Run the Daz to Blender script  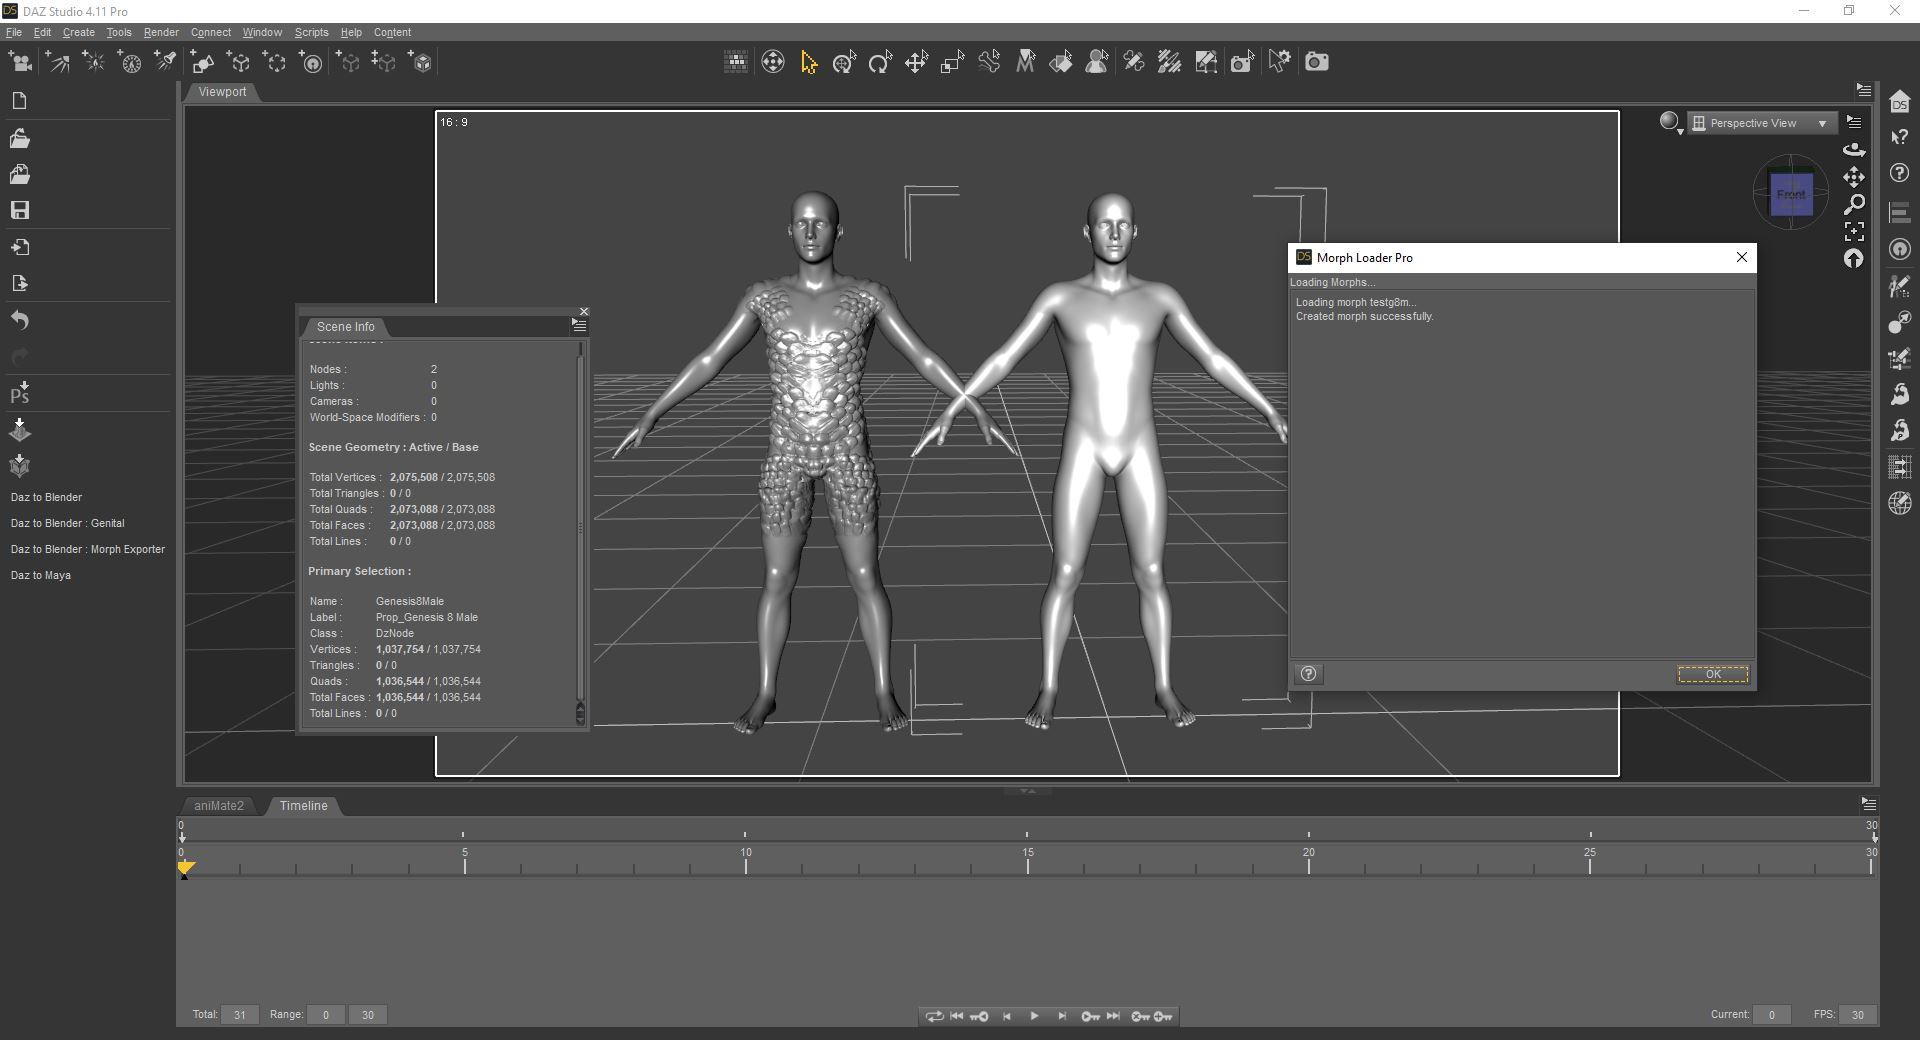[x=46, y=497]
